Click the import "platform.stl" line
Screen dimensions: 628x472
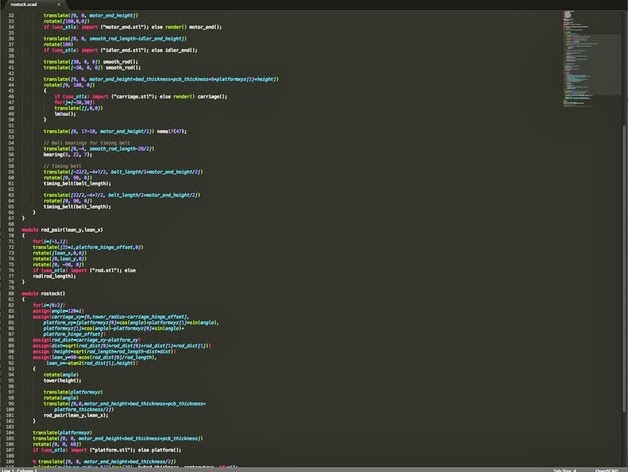tap(107, 450)
